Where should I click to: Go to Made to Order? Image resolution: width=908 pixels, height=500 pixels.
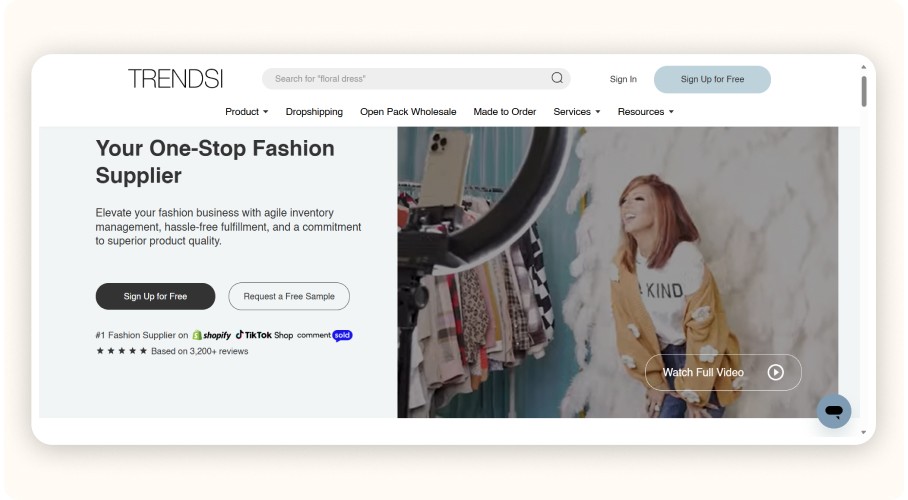(504, 111)
